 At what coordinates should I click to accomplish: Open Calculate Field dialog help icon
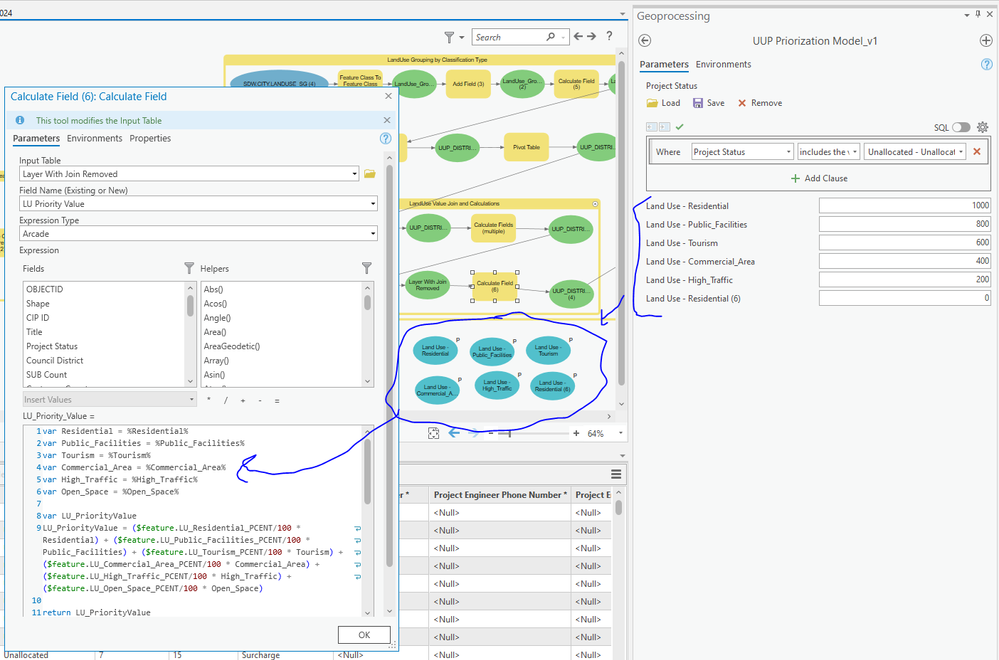385,138
